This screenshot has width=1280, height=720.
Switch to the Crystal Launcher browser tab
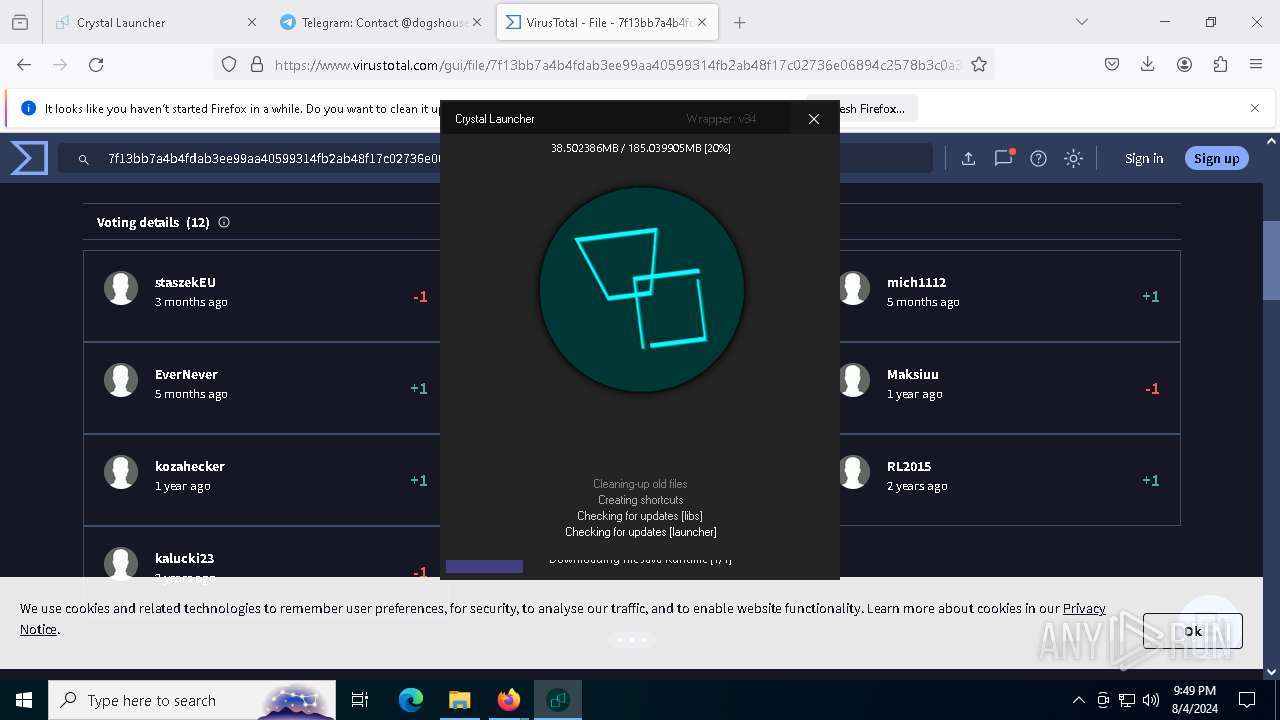tap(155, 22)
